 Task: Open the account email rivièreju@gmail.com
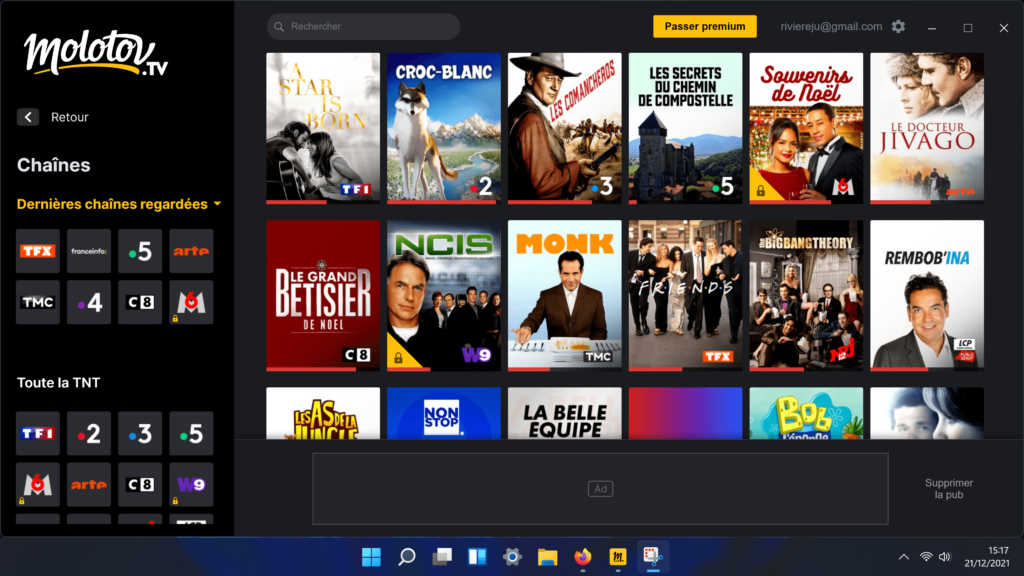pos(831,27)
